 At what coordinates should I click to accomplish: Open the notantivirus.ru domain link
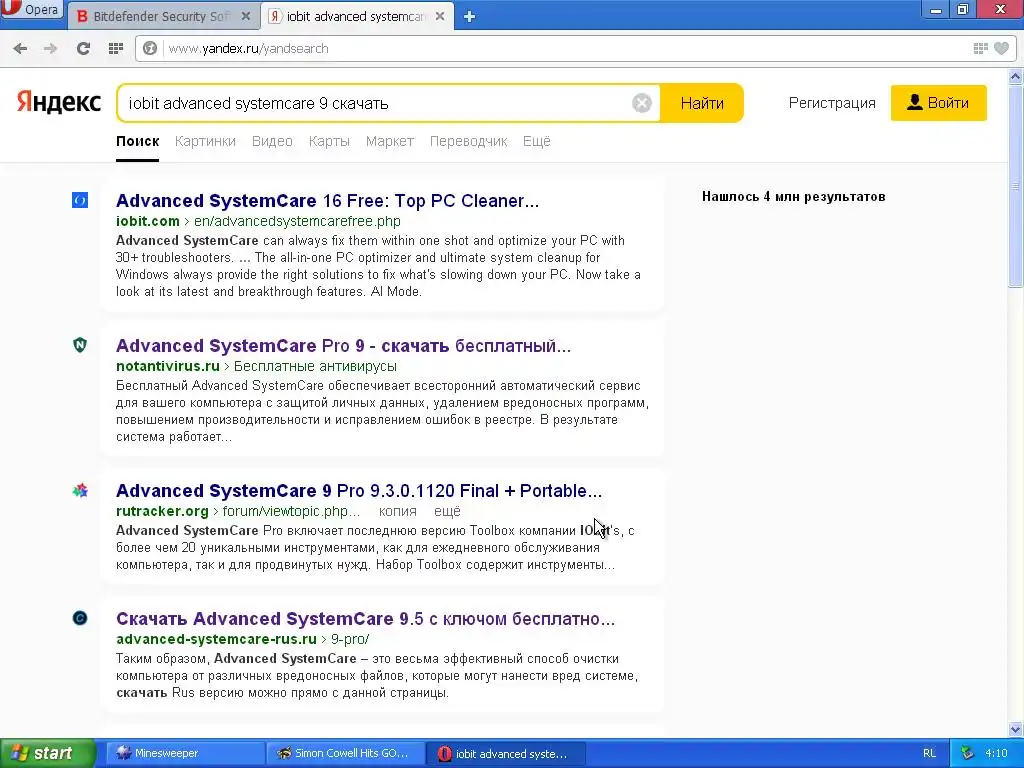click(168, 366)
